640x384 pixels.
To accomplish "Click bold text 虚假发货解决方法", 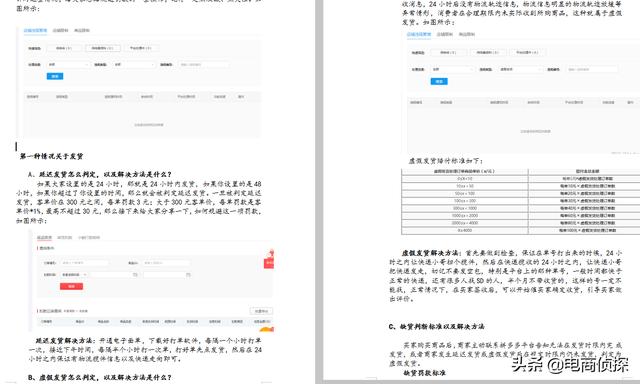I will tap(431, 253).
